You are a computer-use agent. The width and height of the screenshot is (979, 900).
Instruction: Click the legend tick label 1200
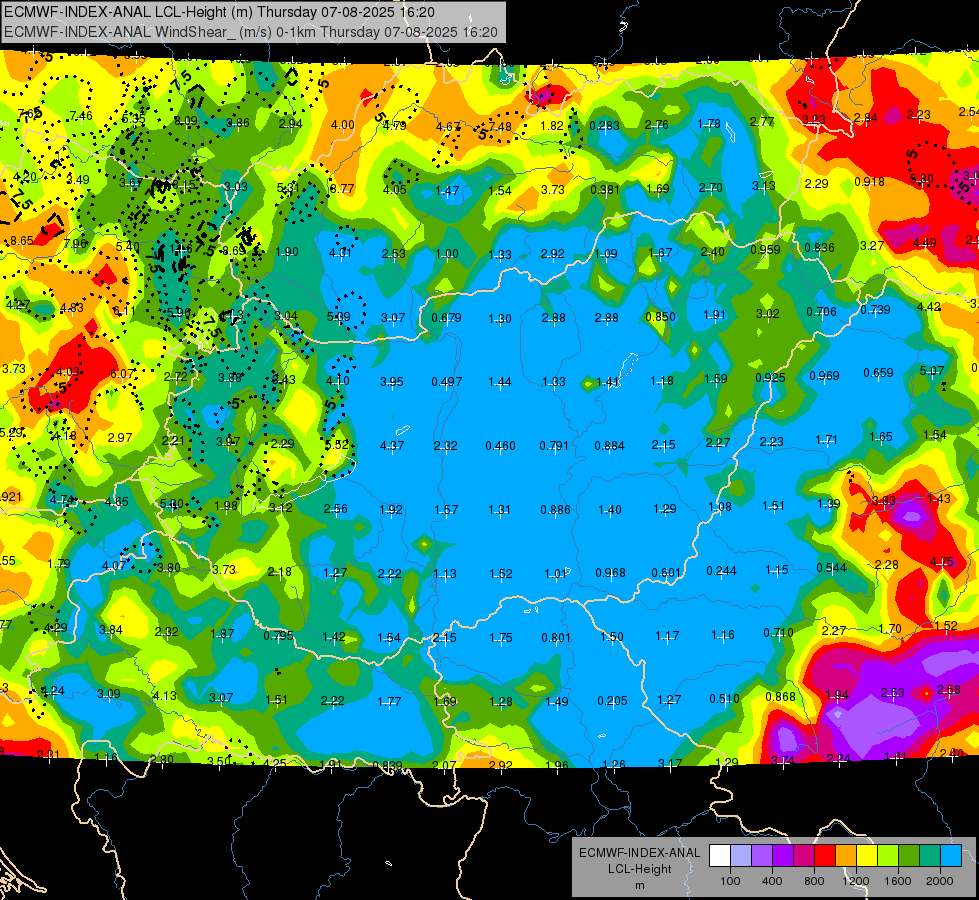856,881
